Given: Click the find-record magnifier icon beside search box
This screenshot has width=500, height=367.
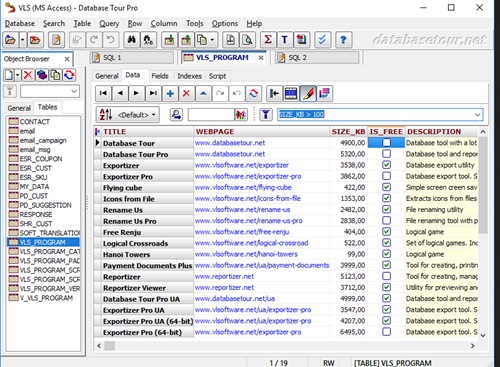Looking at the screenshot, I should click(176, 115).
